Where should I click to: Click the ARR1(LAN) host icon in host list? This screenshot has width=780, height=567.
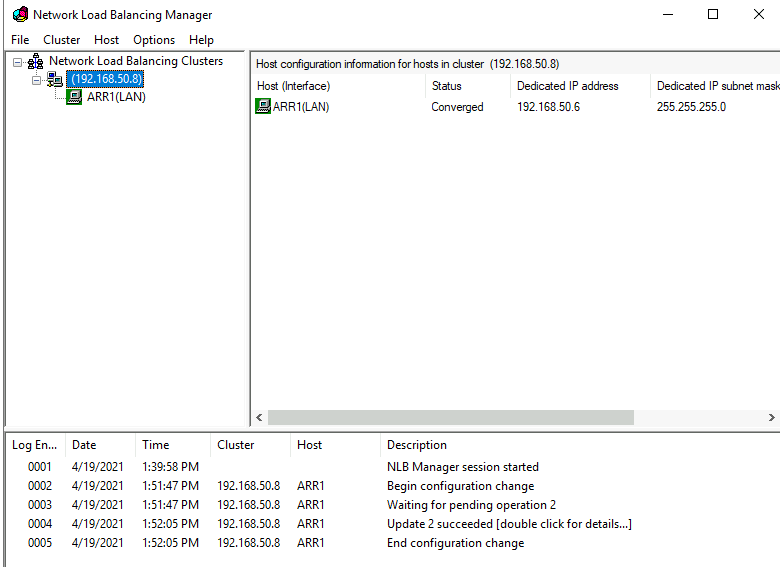tap(263, 106)
